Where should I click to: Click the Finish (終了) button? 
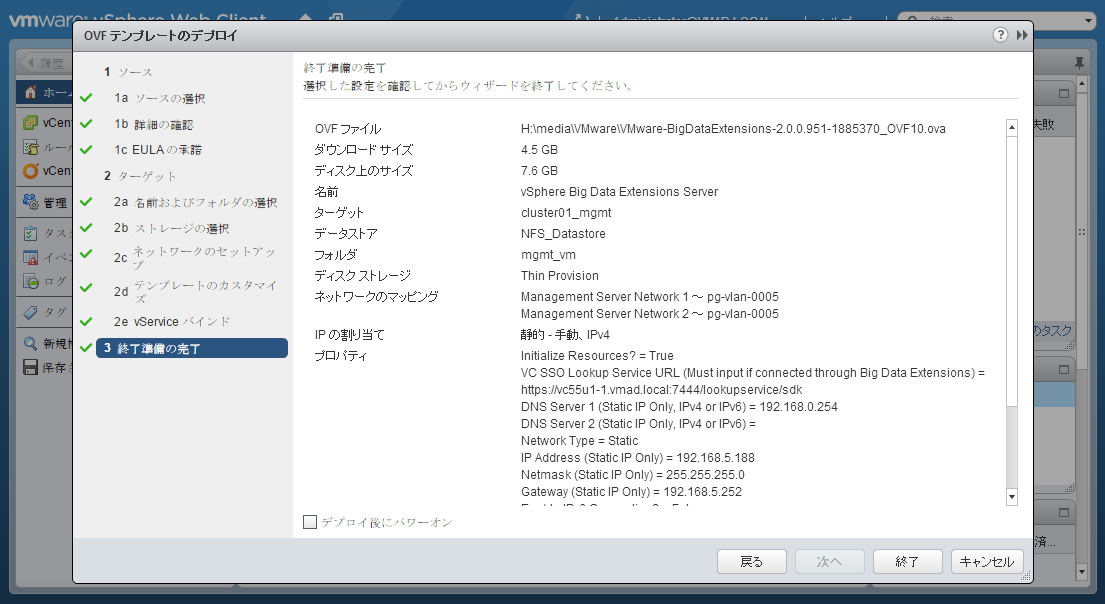pyautogui.click(x=907, y=562)
